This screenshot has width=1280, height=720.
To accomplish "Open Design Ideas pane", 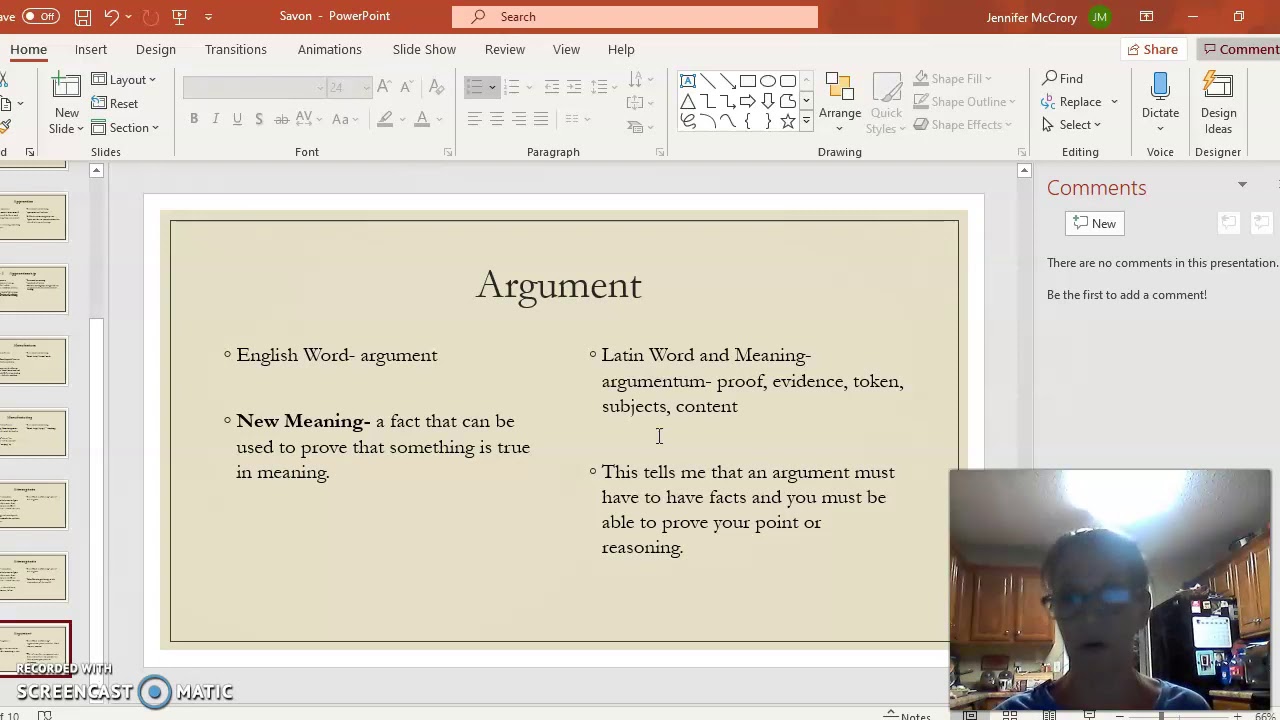I will [1218, 104].
